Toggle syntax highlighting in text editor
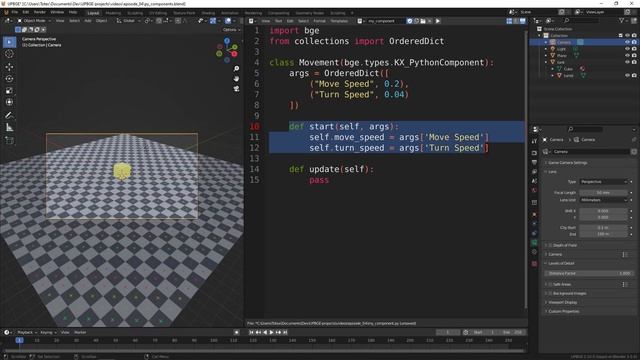This screenshot has width=640, height=360. pyautogui.click(x=522, y=21)
